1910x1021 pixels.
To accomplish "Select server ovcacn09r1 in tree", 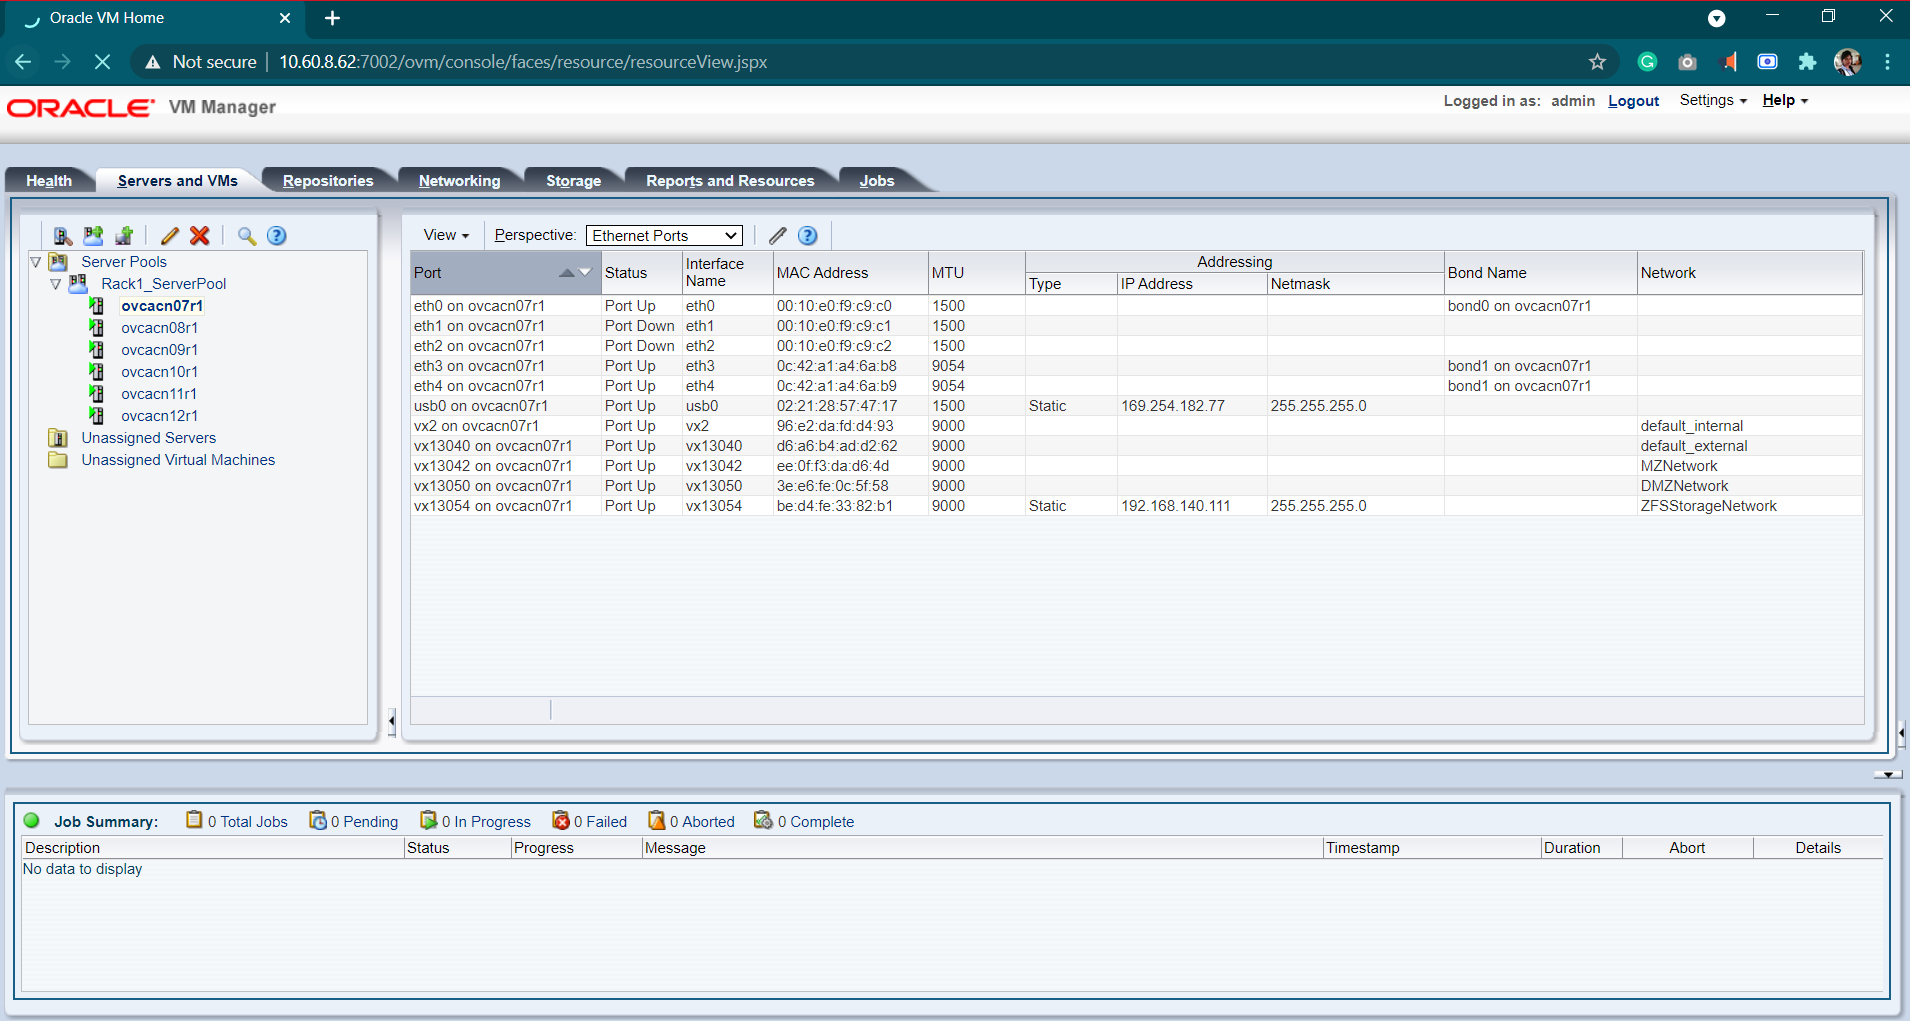I will point(159,350).
